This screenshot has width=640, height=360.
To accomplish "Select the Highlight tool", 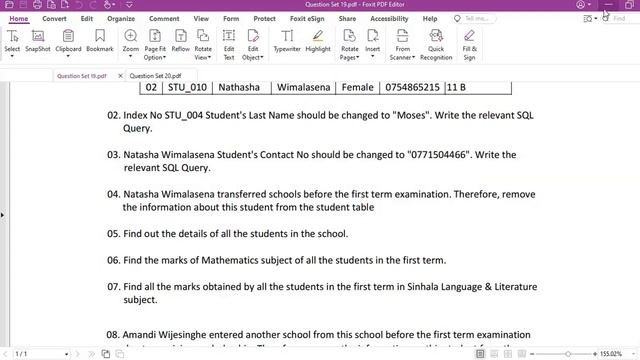I will 318,40.
